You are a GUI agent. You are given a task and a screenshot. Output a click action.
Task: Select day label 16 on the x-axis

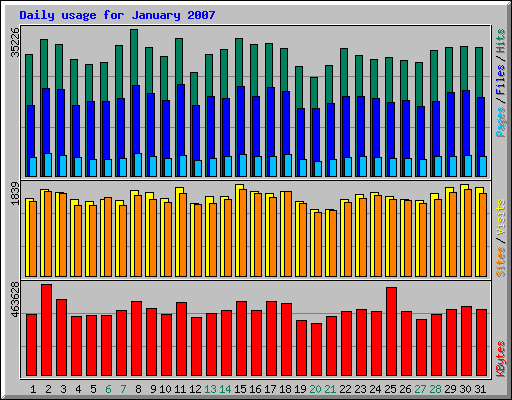pos(255,389)
